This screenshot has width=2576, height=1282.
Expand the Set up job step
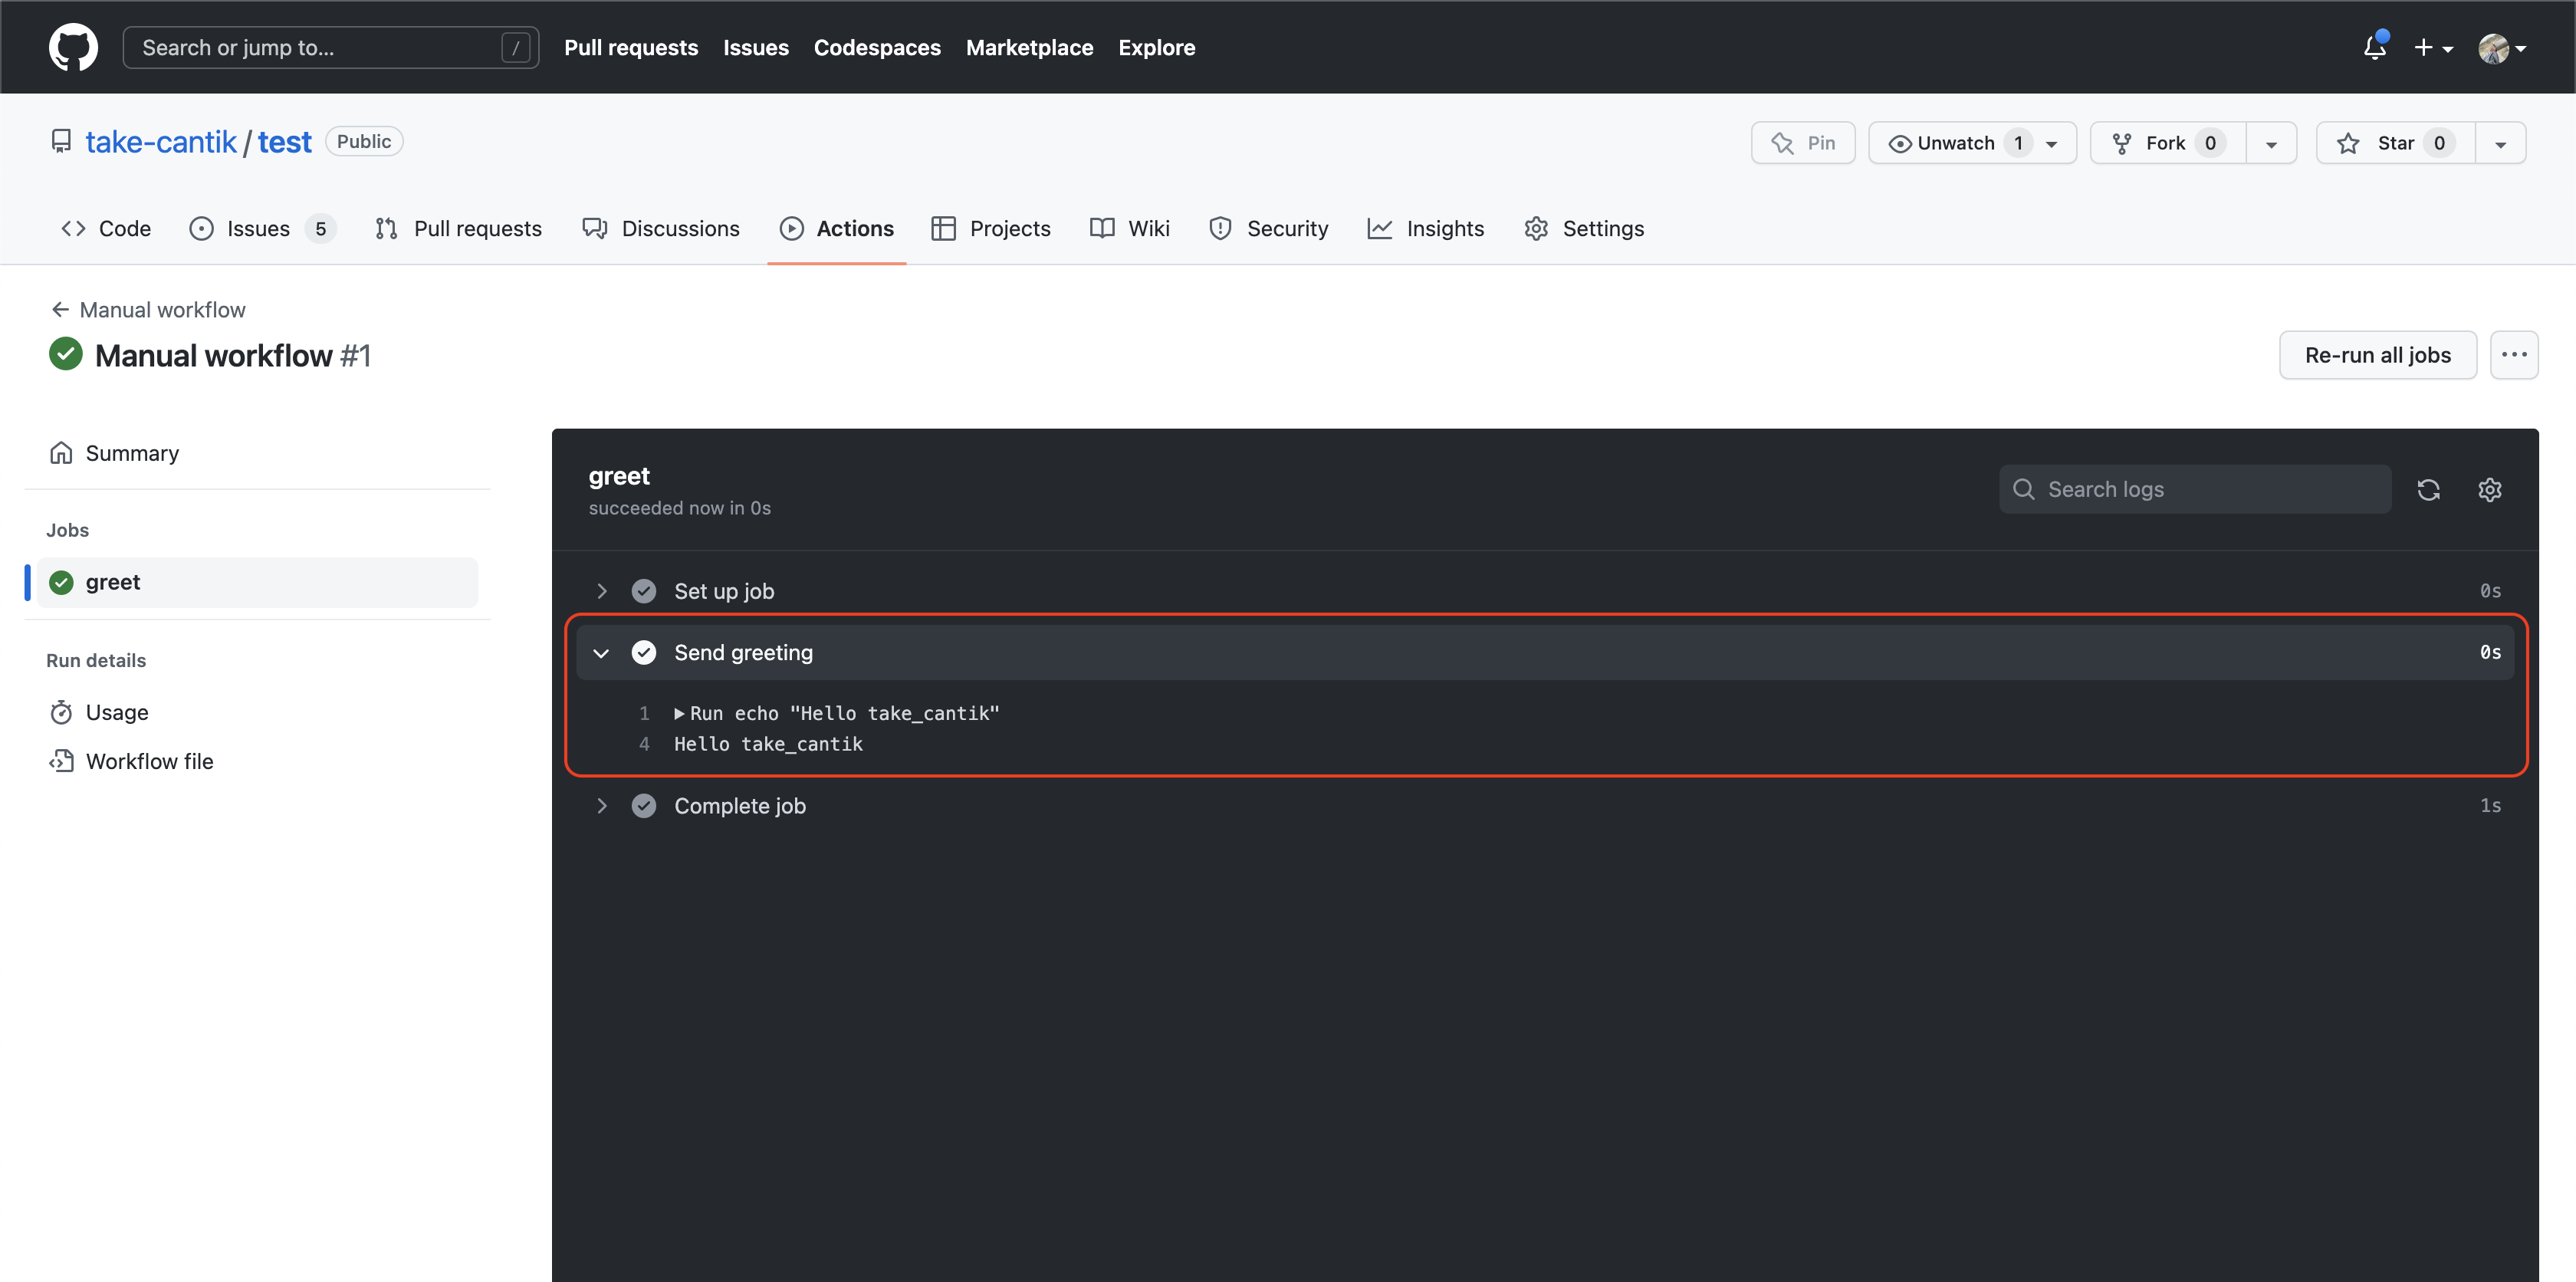[x=601, y=591]
